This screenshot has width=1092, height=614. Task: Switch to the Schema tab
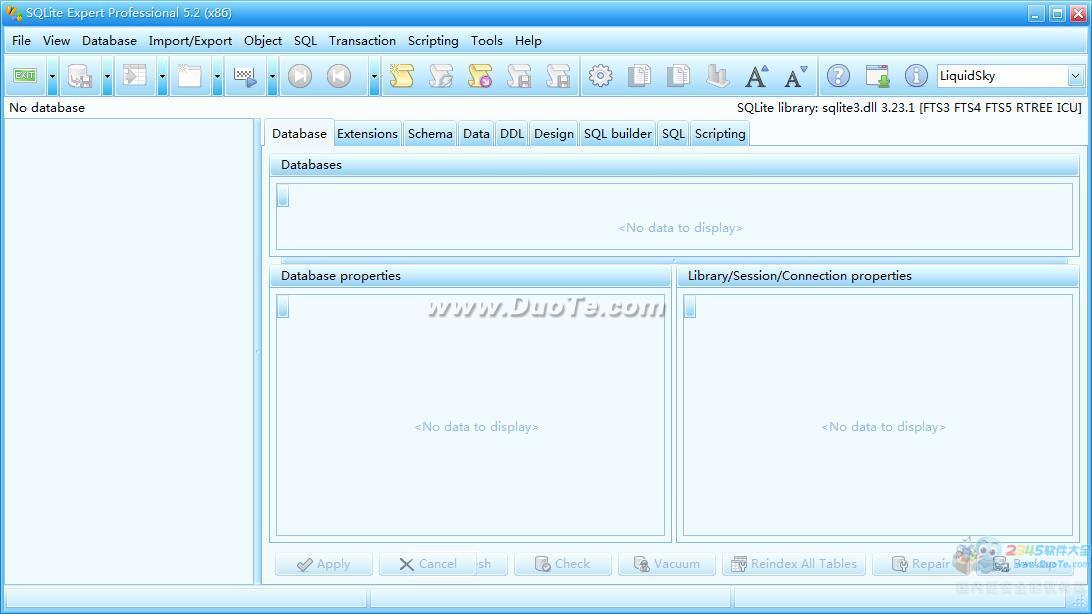click(430, 134)
